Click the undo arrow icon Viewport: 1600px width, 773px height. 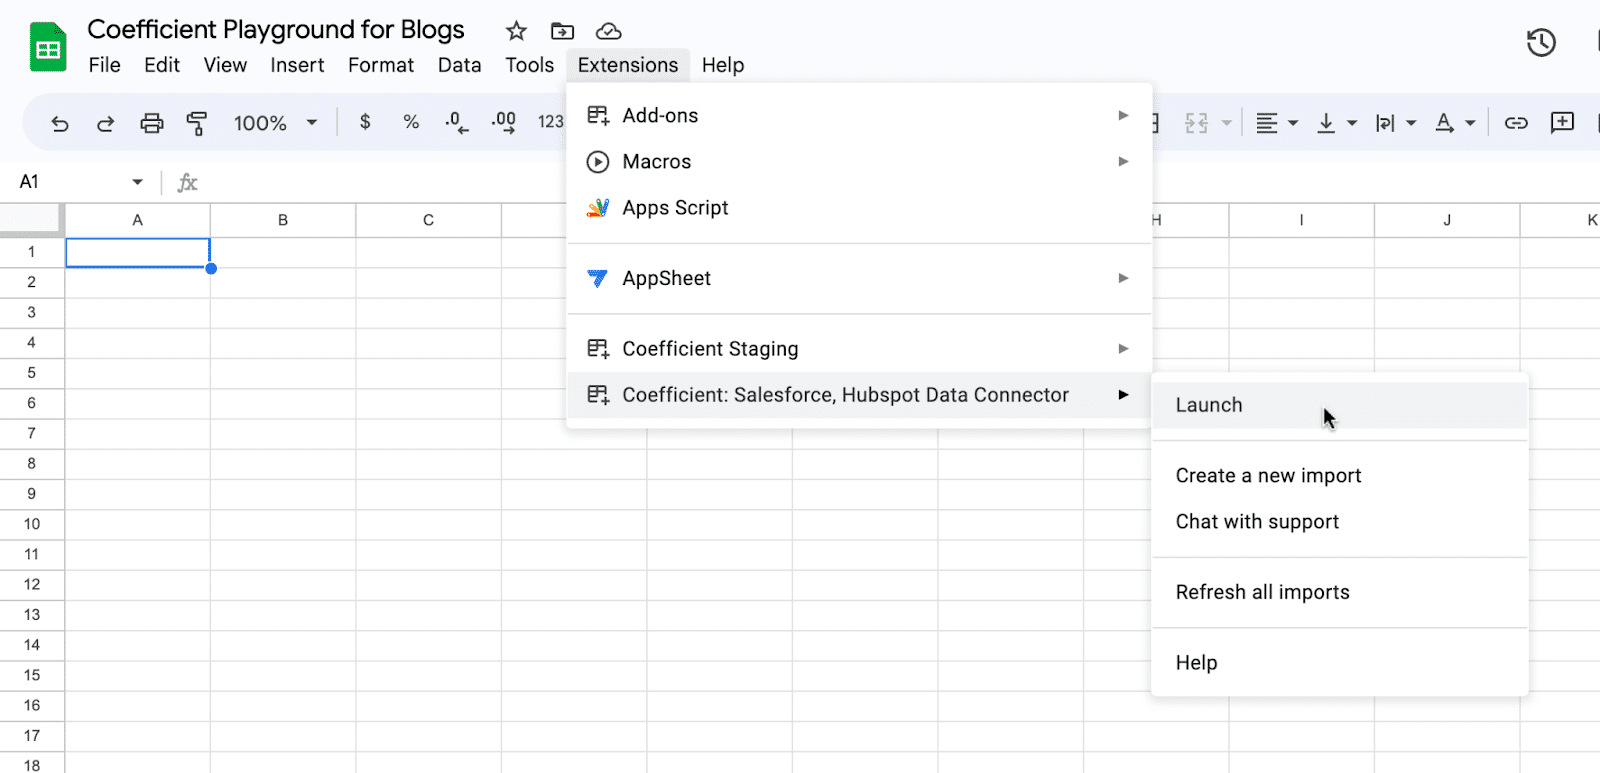click(60, 123)
